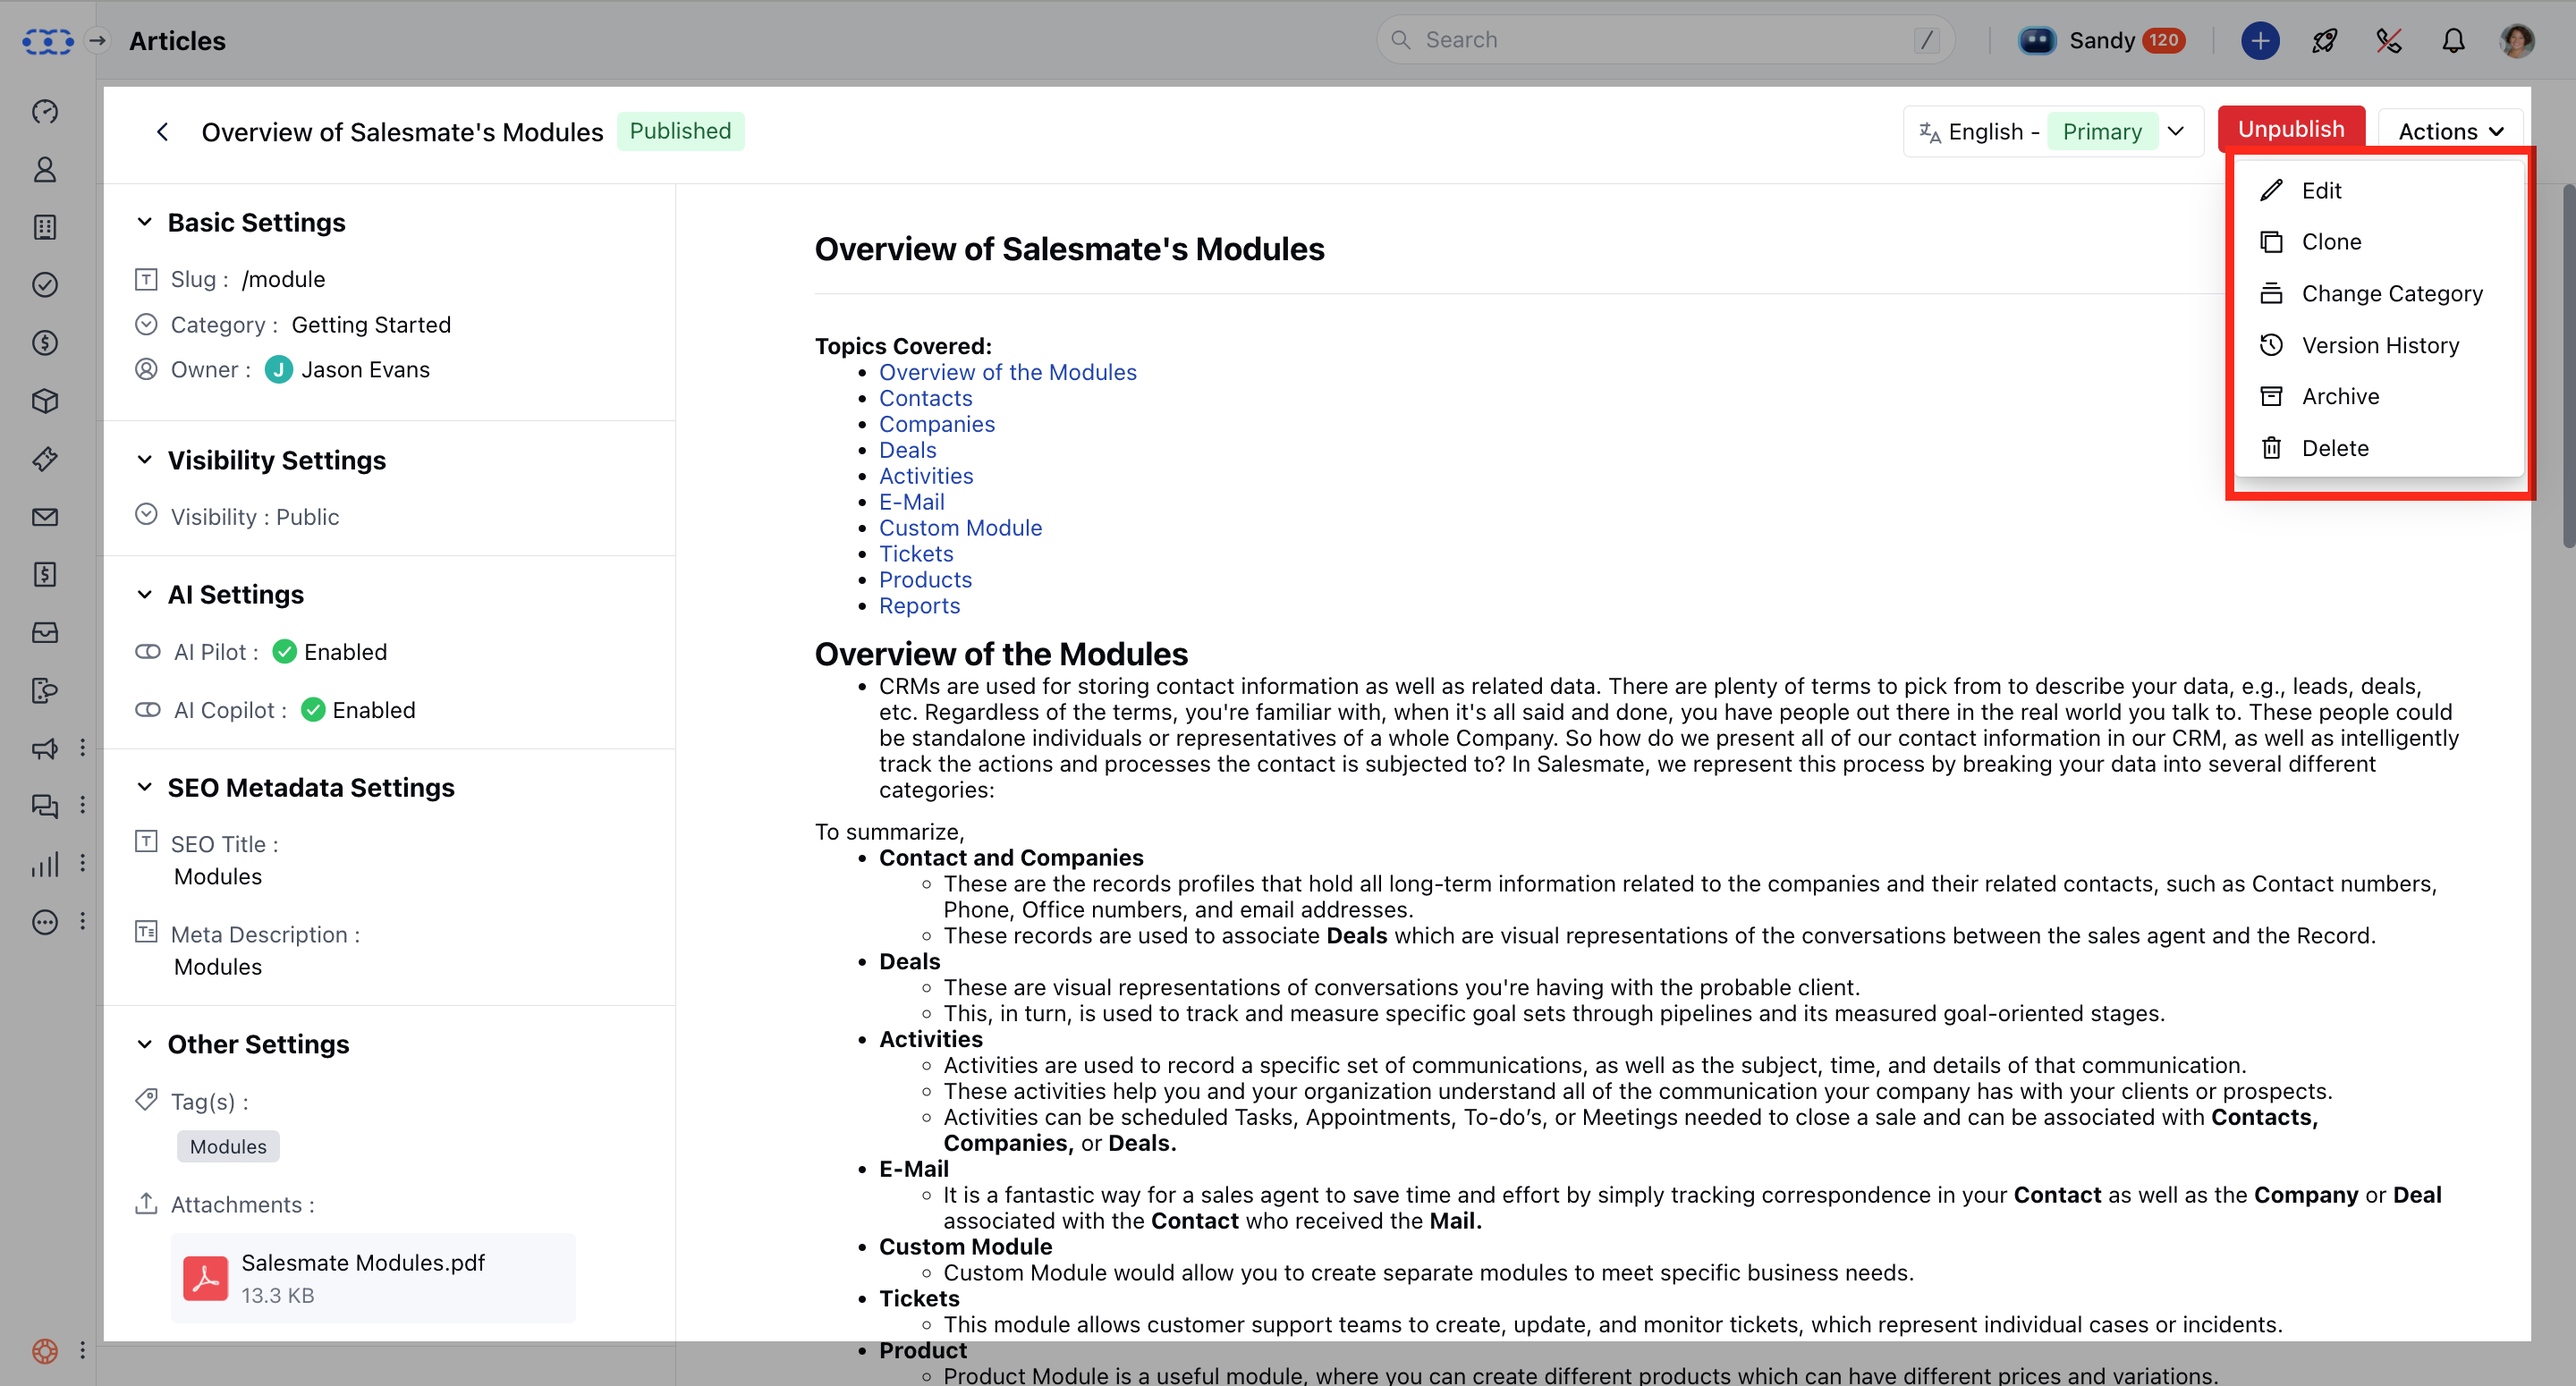Image resolution: width=2576 pixels, height=1386 pixels.
Task: Follow the Contacts topic link
Action: [x=925, y=398]
